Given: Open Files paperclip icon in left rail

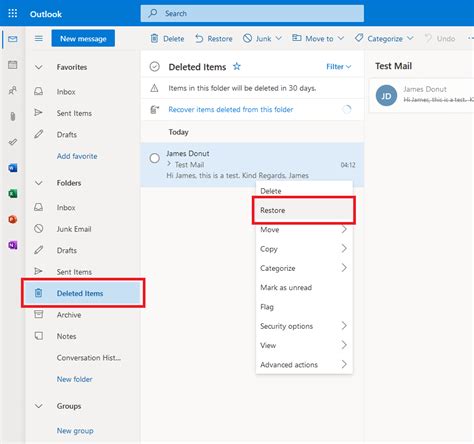Looking at the screenshot, I should pos(13,116).
